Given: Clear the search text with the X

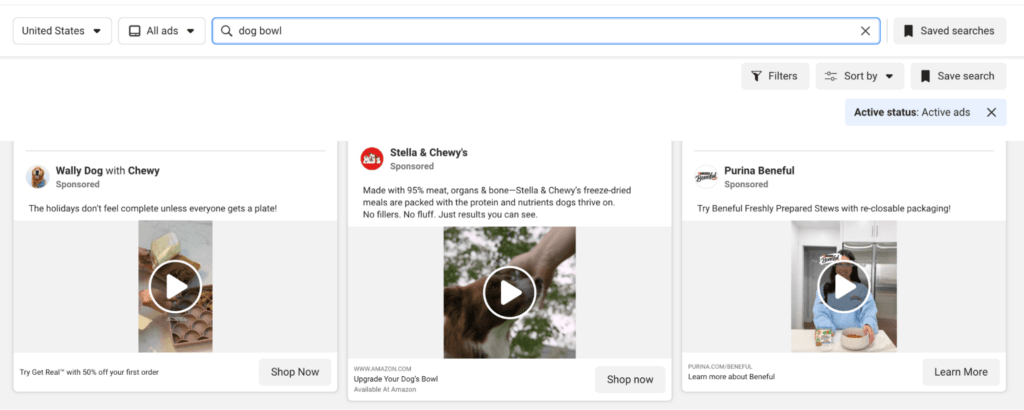Looking at the screenshot, I should [865, 31].
